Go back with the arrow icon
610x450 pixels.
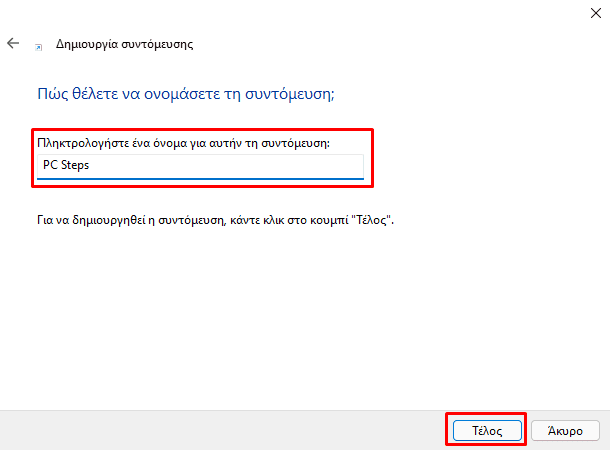tap(13, 43)
